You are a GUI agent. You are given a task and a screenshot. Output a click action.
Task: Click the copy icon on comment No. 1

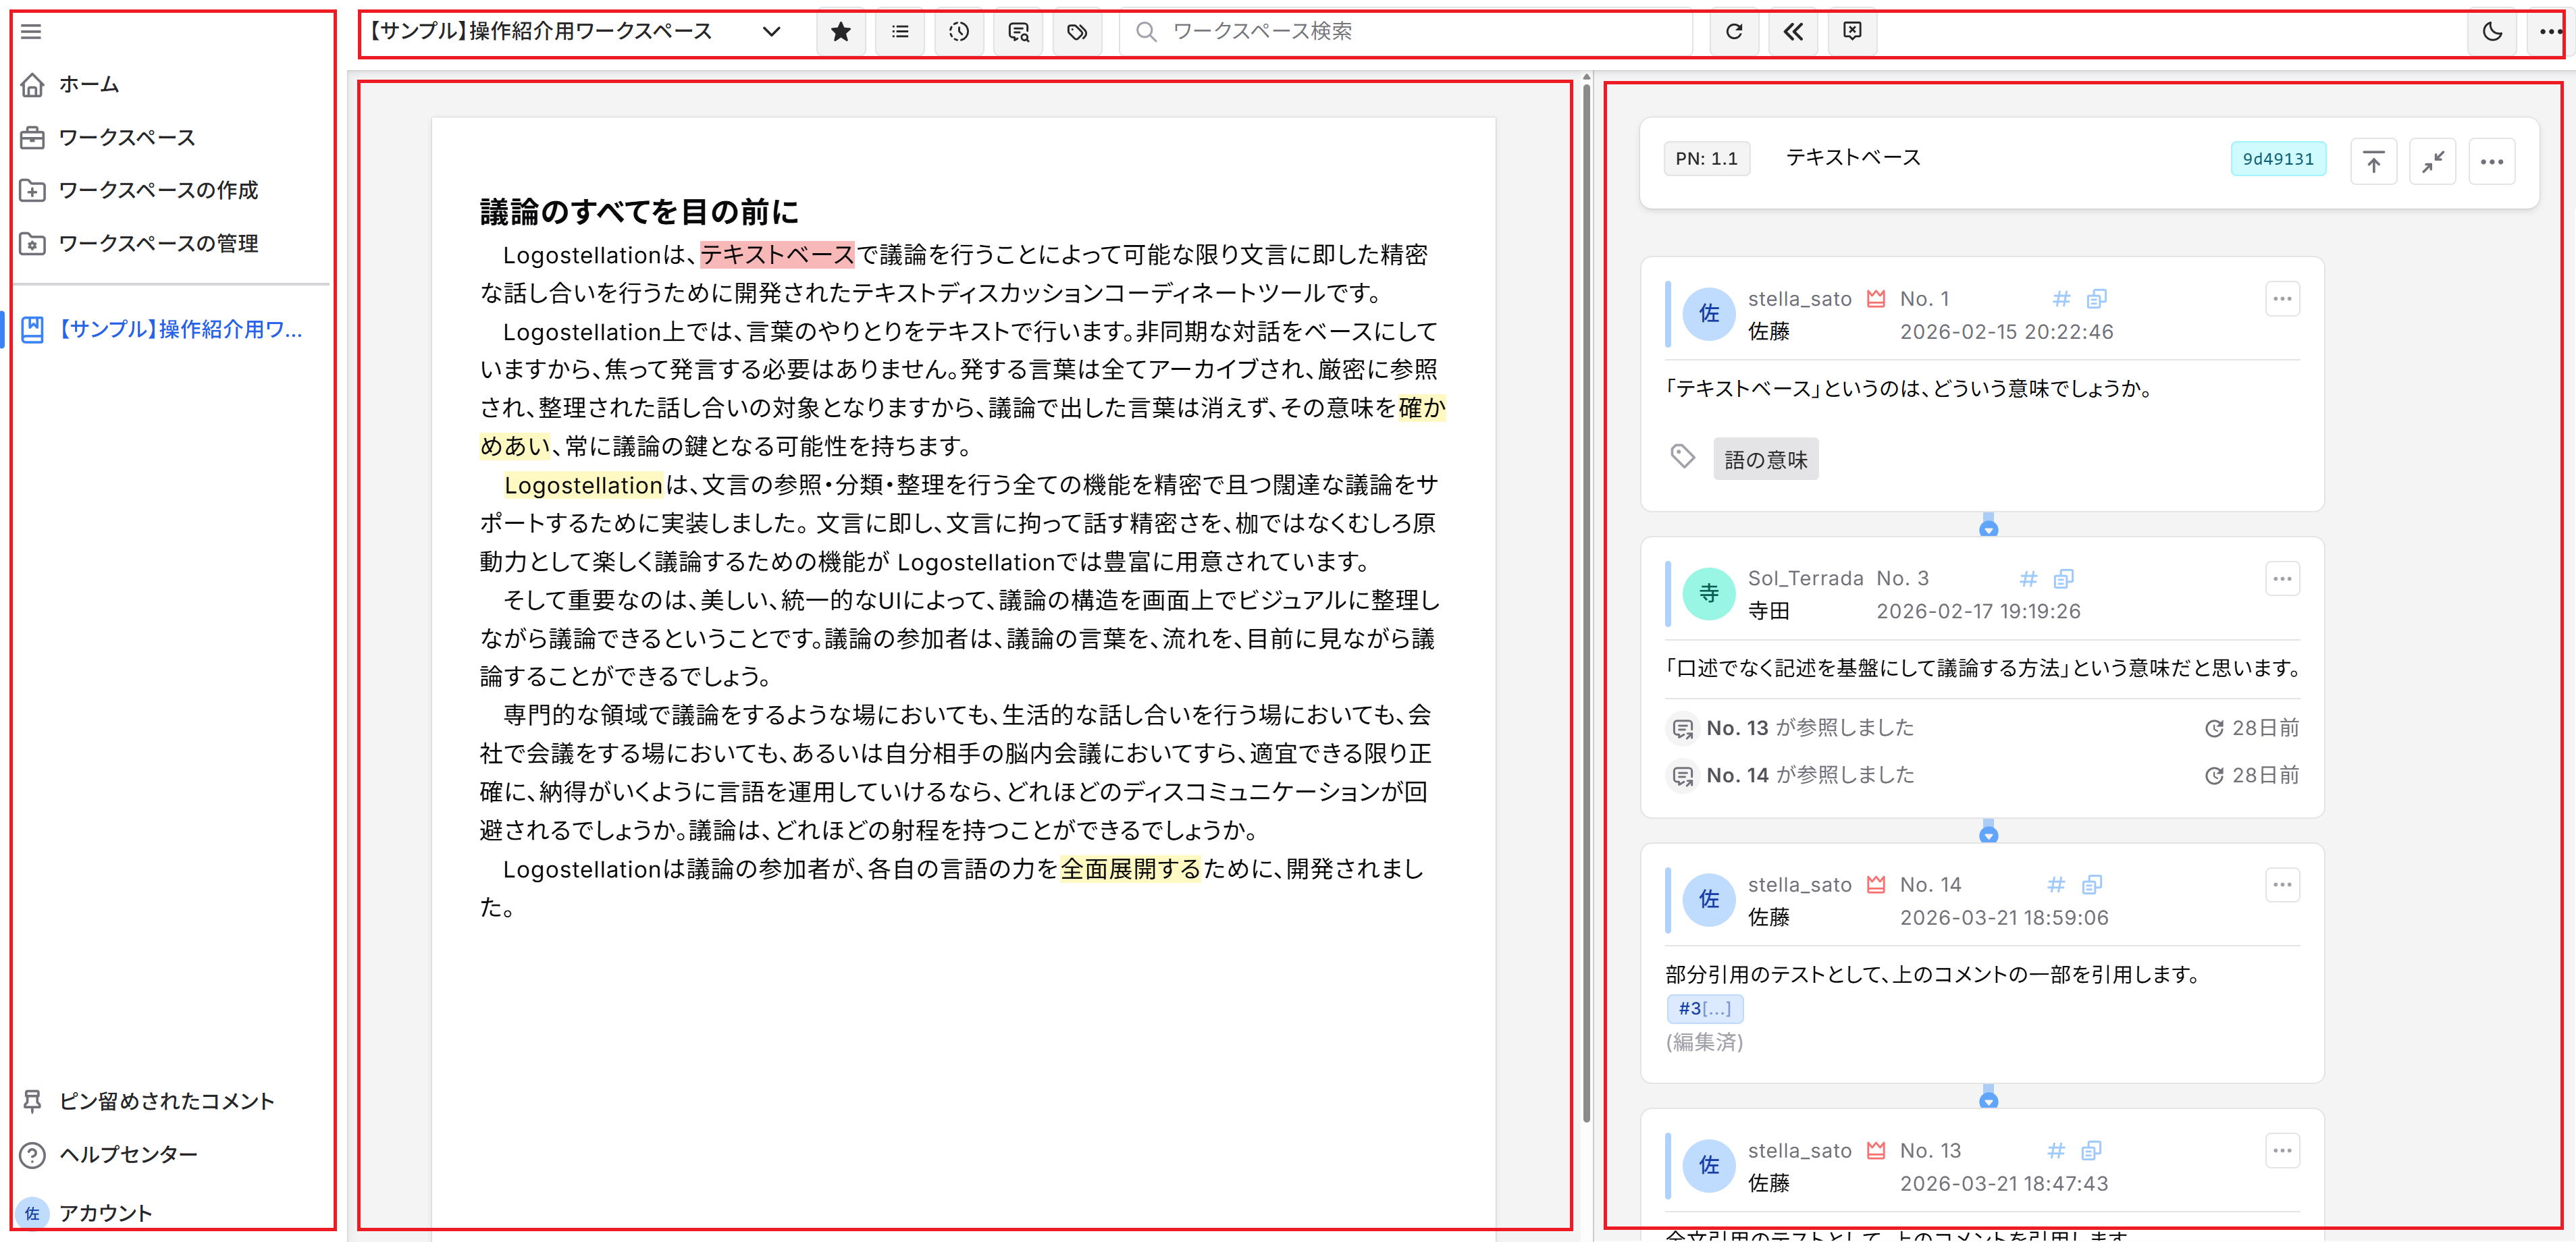point(2097,299)
